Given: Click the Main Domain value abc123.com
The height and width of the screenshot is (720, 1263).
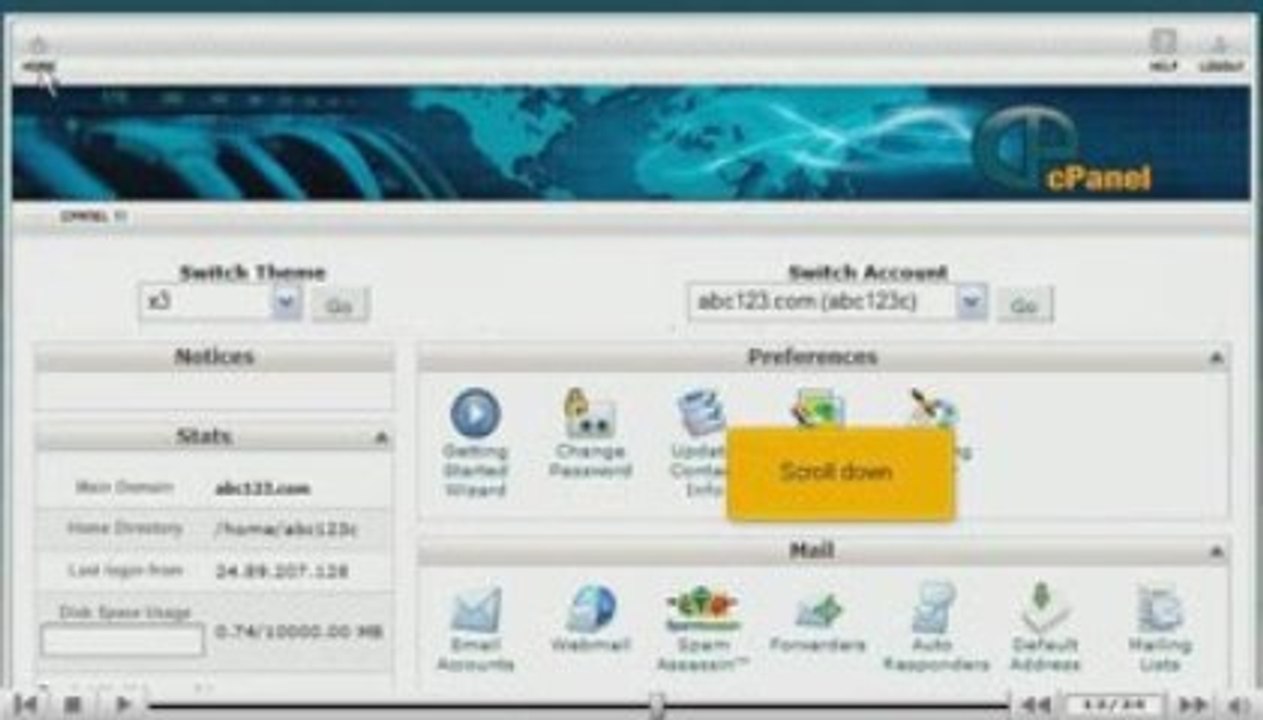Looking at the screenshot, I should pos(262,489).
